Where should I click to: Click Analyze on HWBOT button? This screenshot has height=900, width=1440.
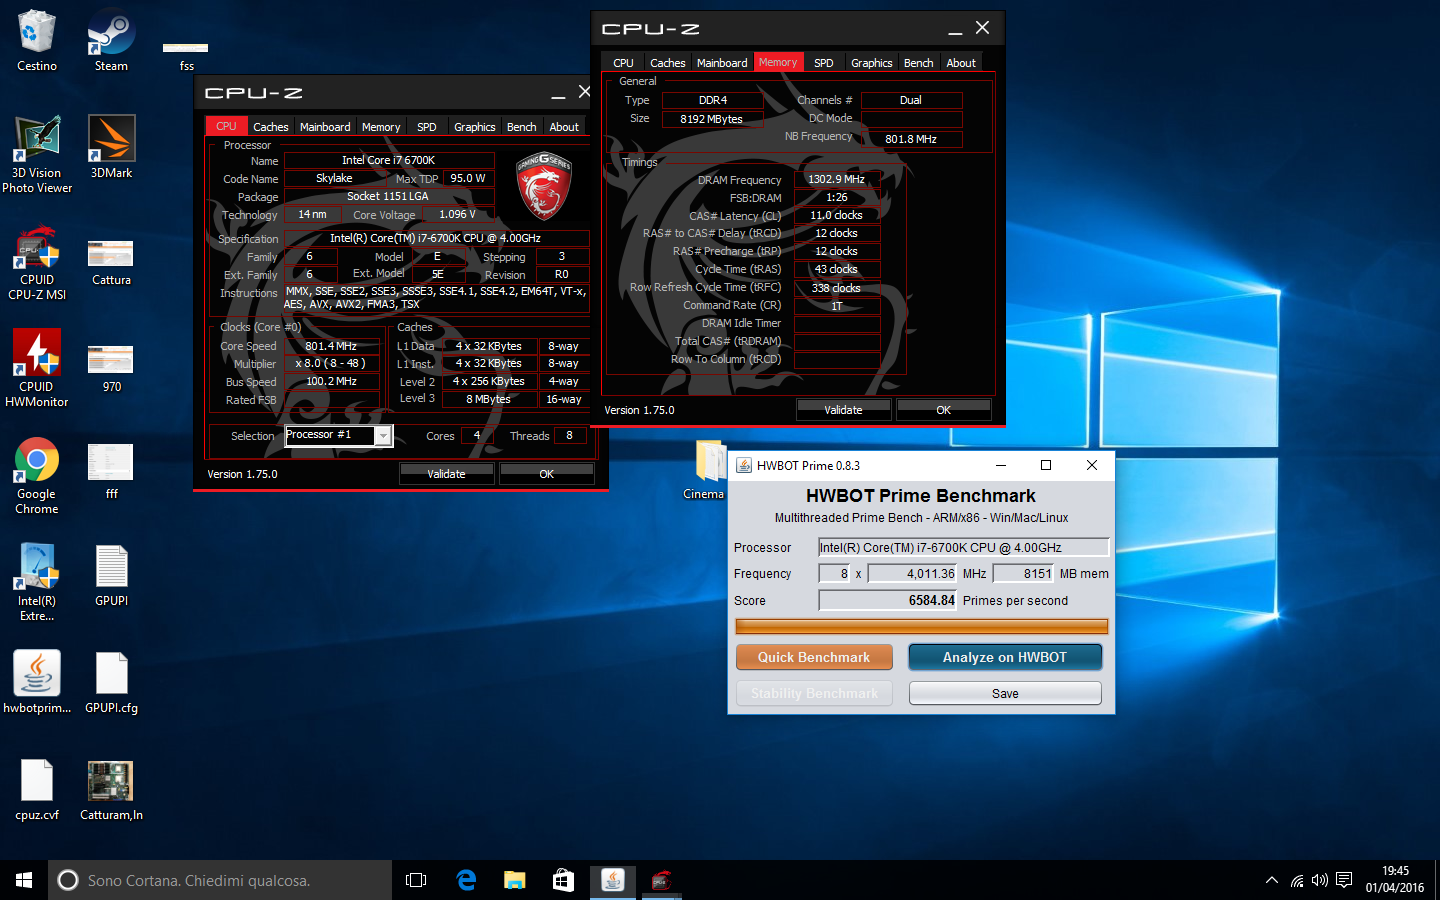tap(1005, 657)
